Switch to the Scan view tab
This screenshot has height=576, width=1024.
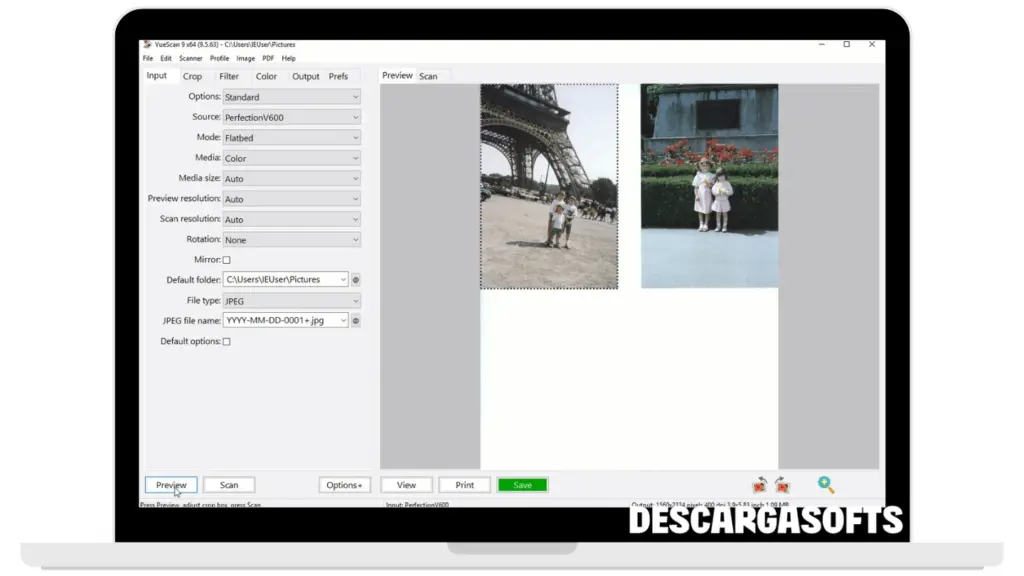click(x=428, y=76)
